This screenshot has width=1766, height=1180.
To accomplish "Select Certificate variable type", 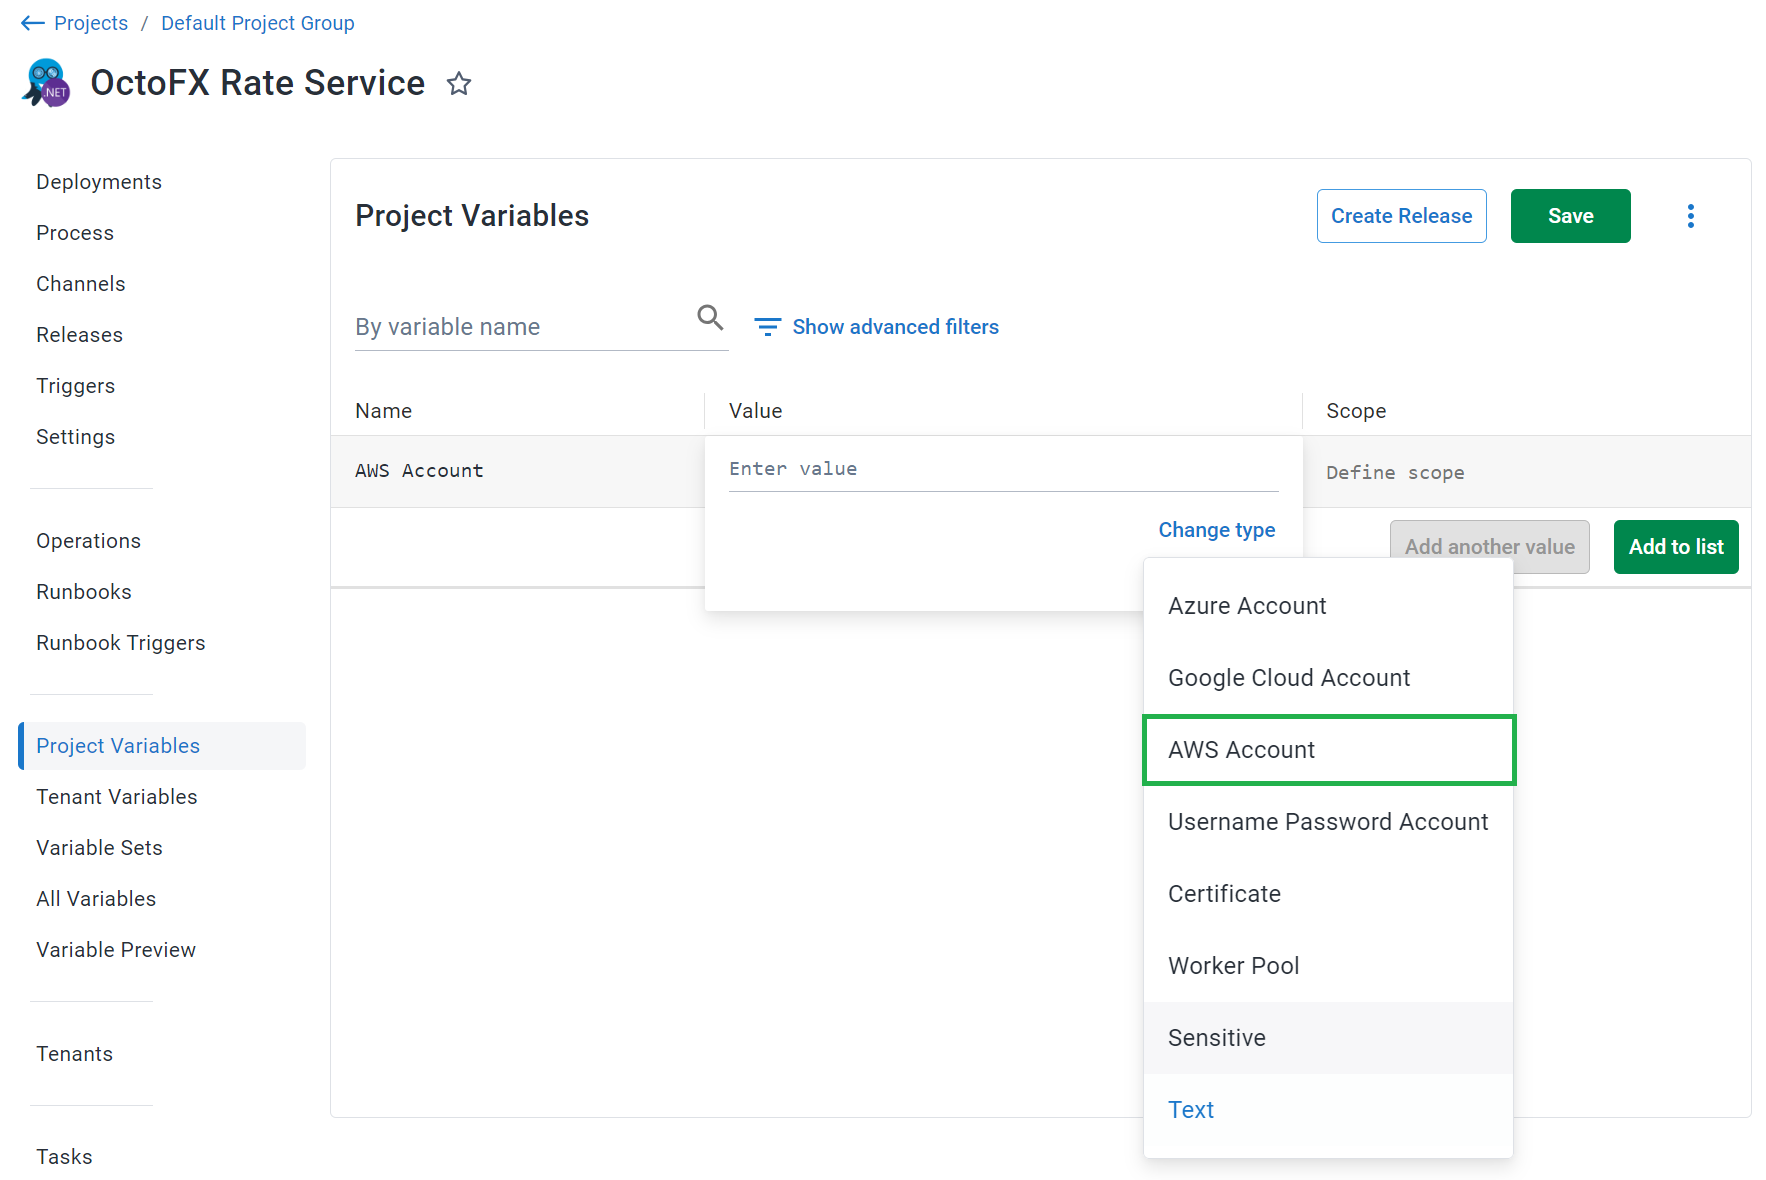I will (x=1328, y=894).
